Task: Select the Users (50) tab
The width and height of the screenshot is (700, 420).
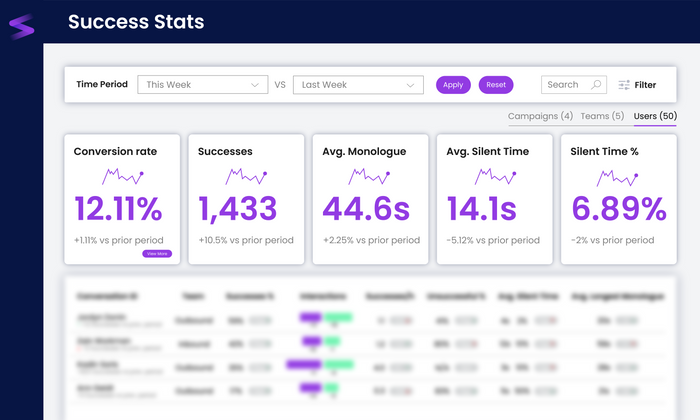Action: coord(655,116)
